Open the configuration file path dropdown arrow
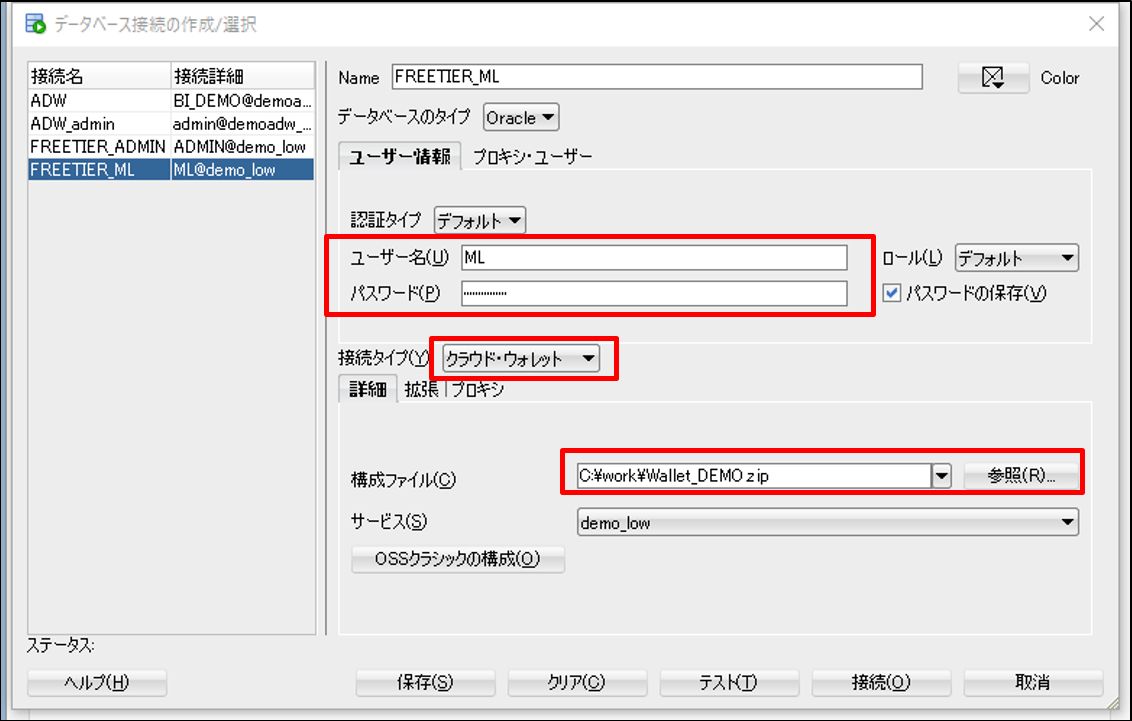The height and width of the screenshot is (721, 1132). (x=941, y=477)
